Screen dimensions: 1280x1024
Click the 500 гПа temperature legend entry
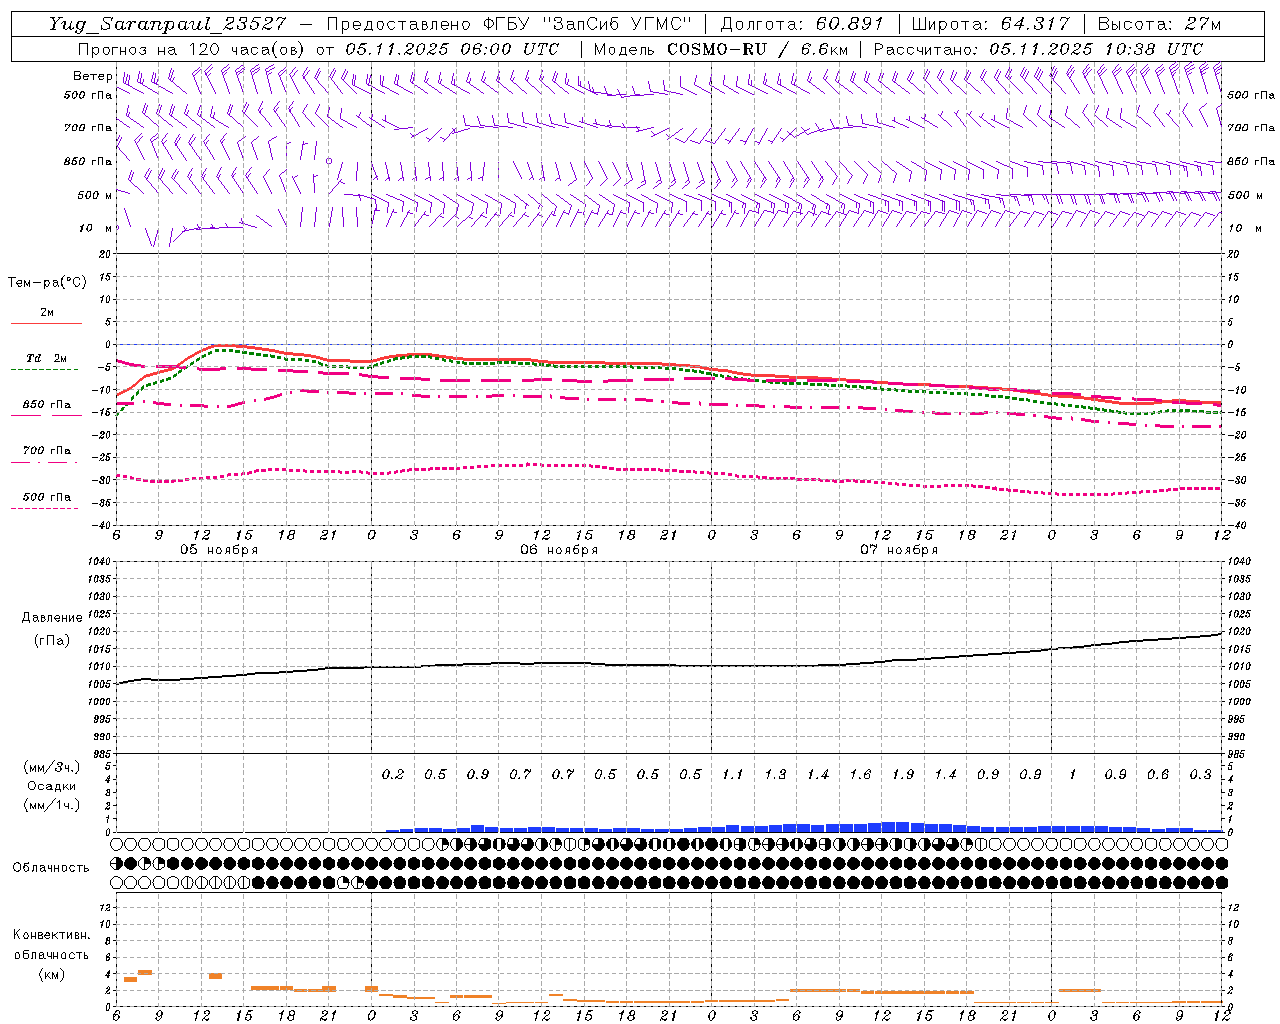pos(46,500)
